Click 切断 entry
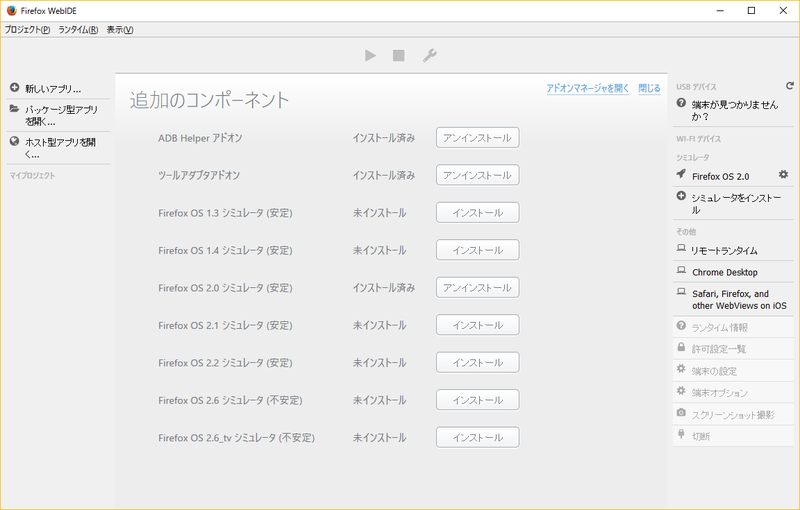800x510 pixels. [734, 436]
